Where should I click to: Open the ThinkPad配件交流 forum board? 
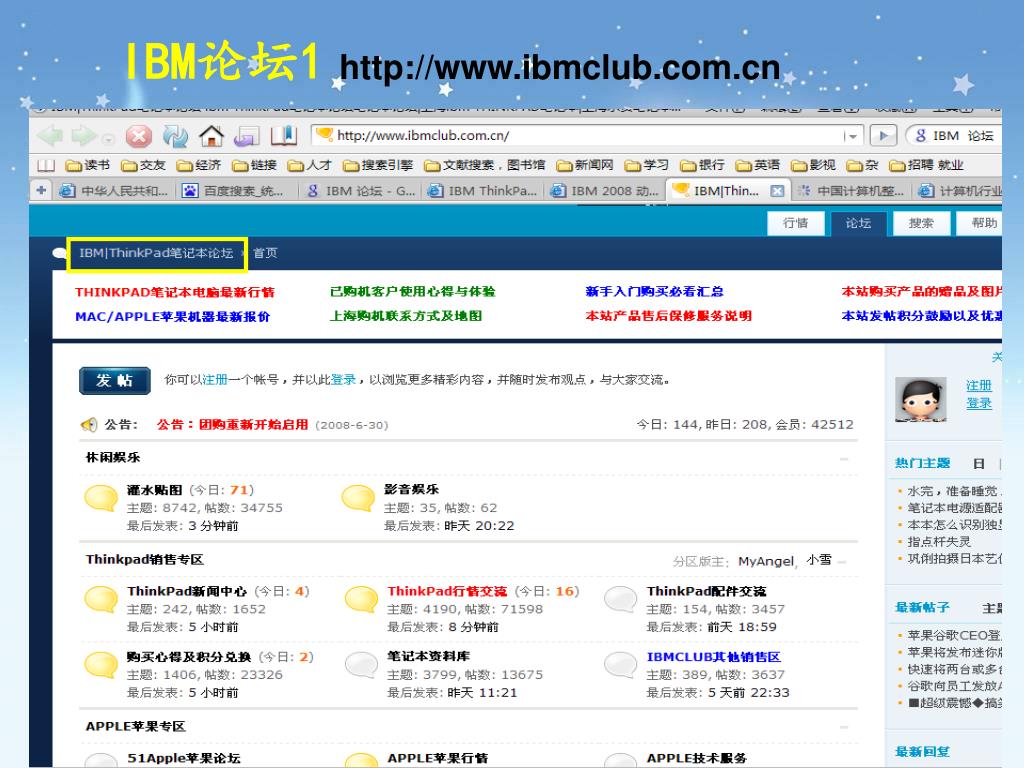click(707, 591)
